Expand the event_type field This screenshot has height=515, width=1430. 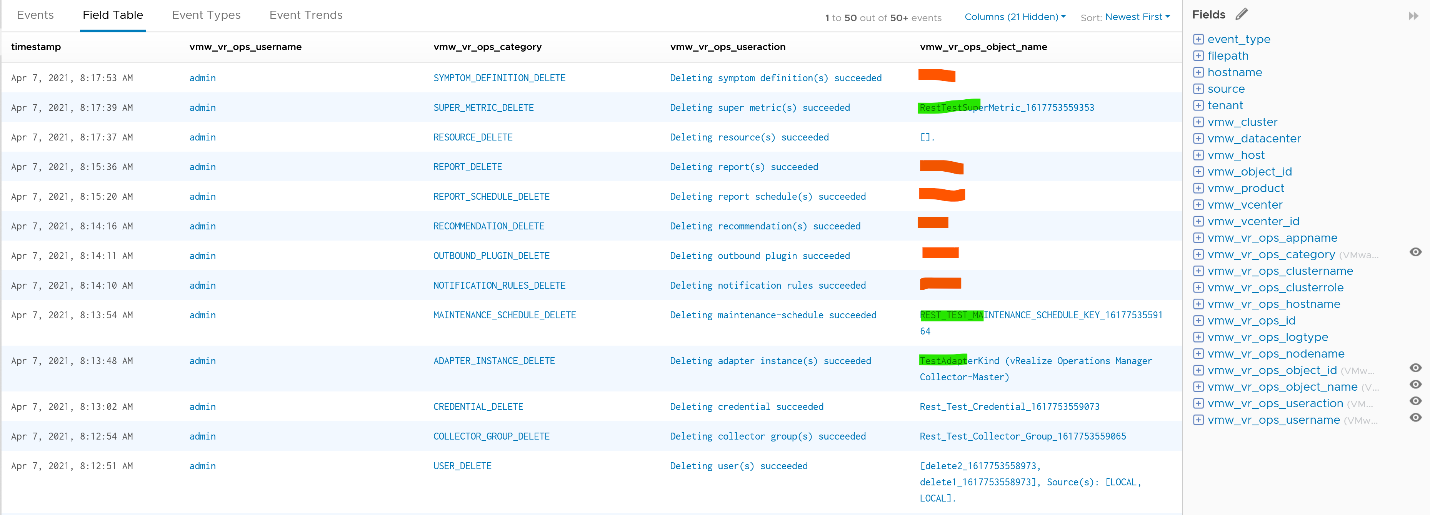(x=1198, y=39)
